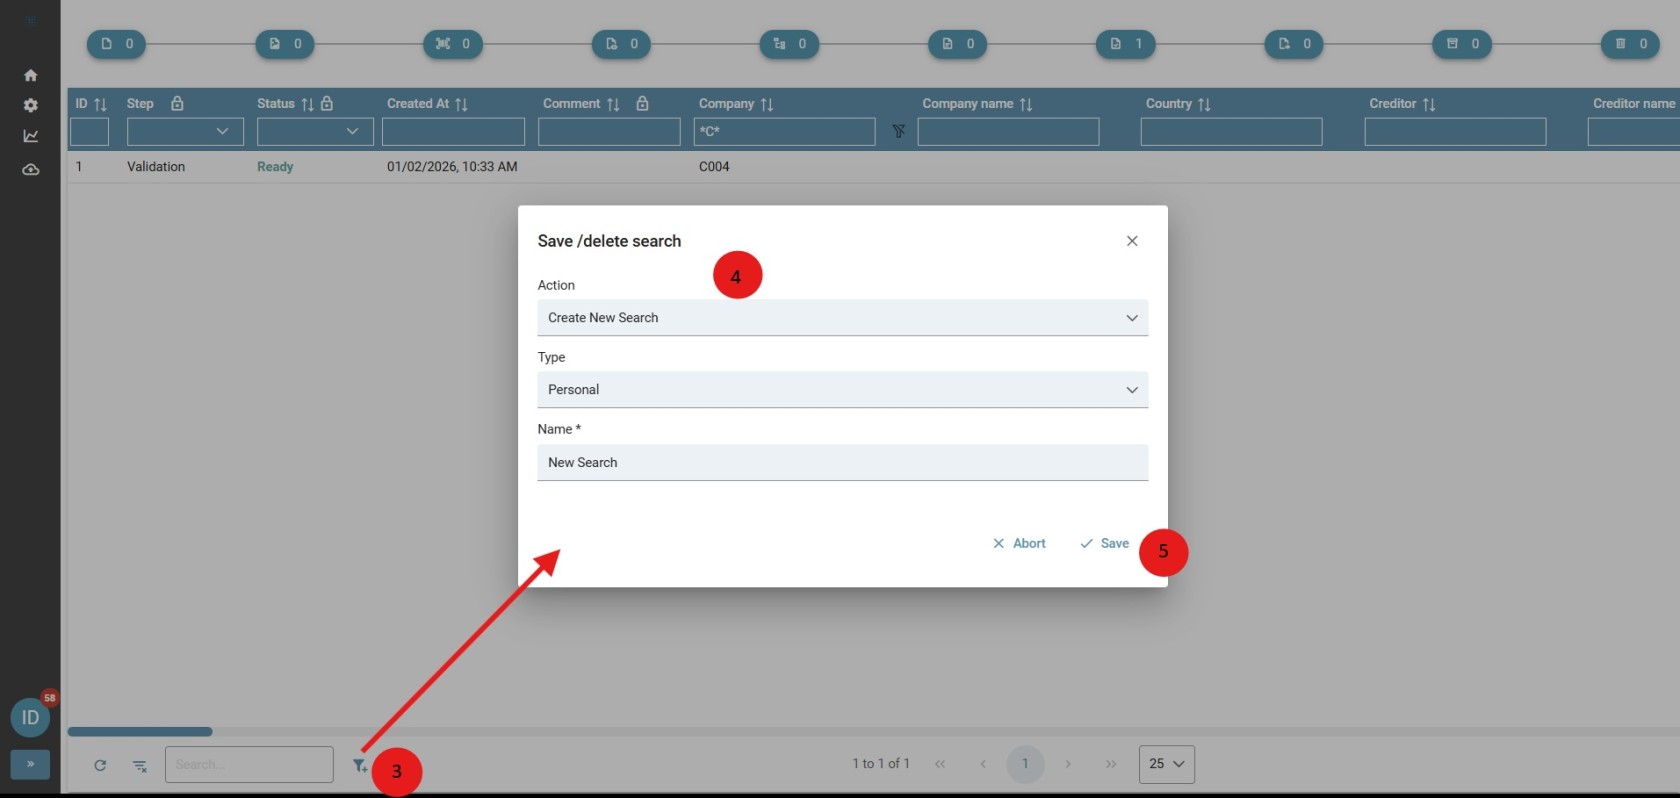Screen dimensions: 1680x798
Task: Click the Home icon in left sidebar
Action: coord(31,75)
